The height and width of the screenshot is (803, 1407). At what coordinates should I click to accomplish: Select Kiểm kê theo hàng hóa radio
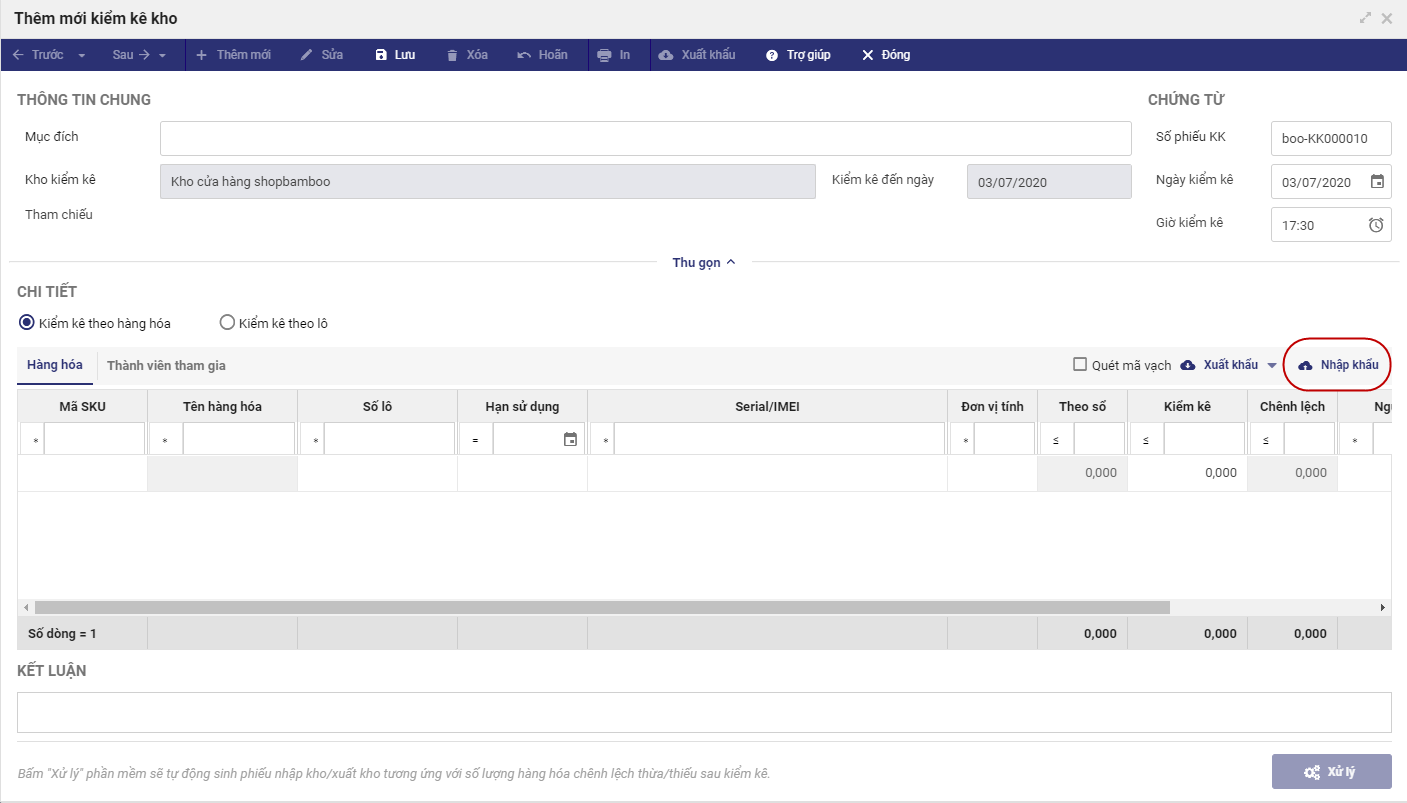click(27, 323)
